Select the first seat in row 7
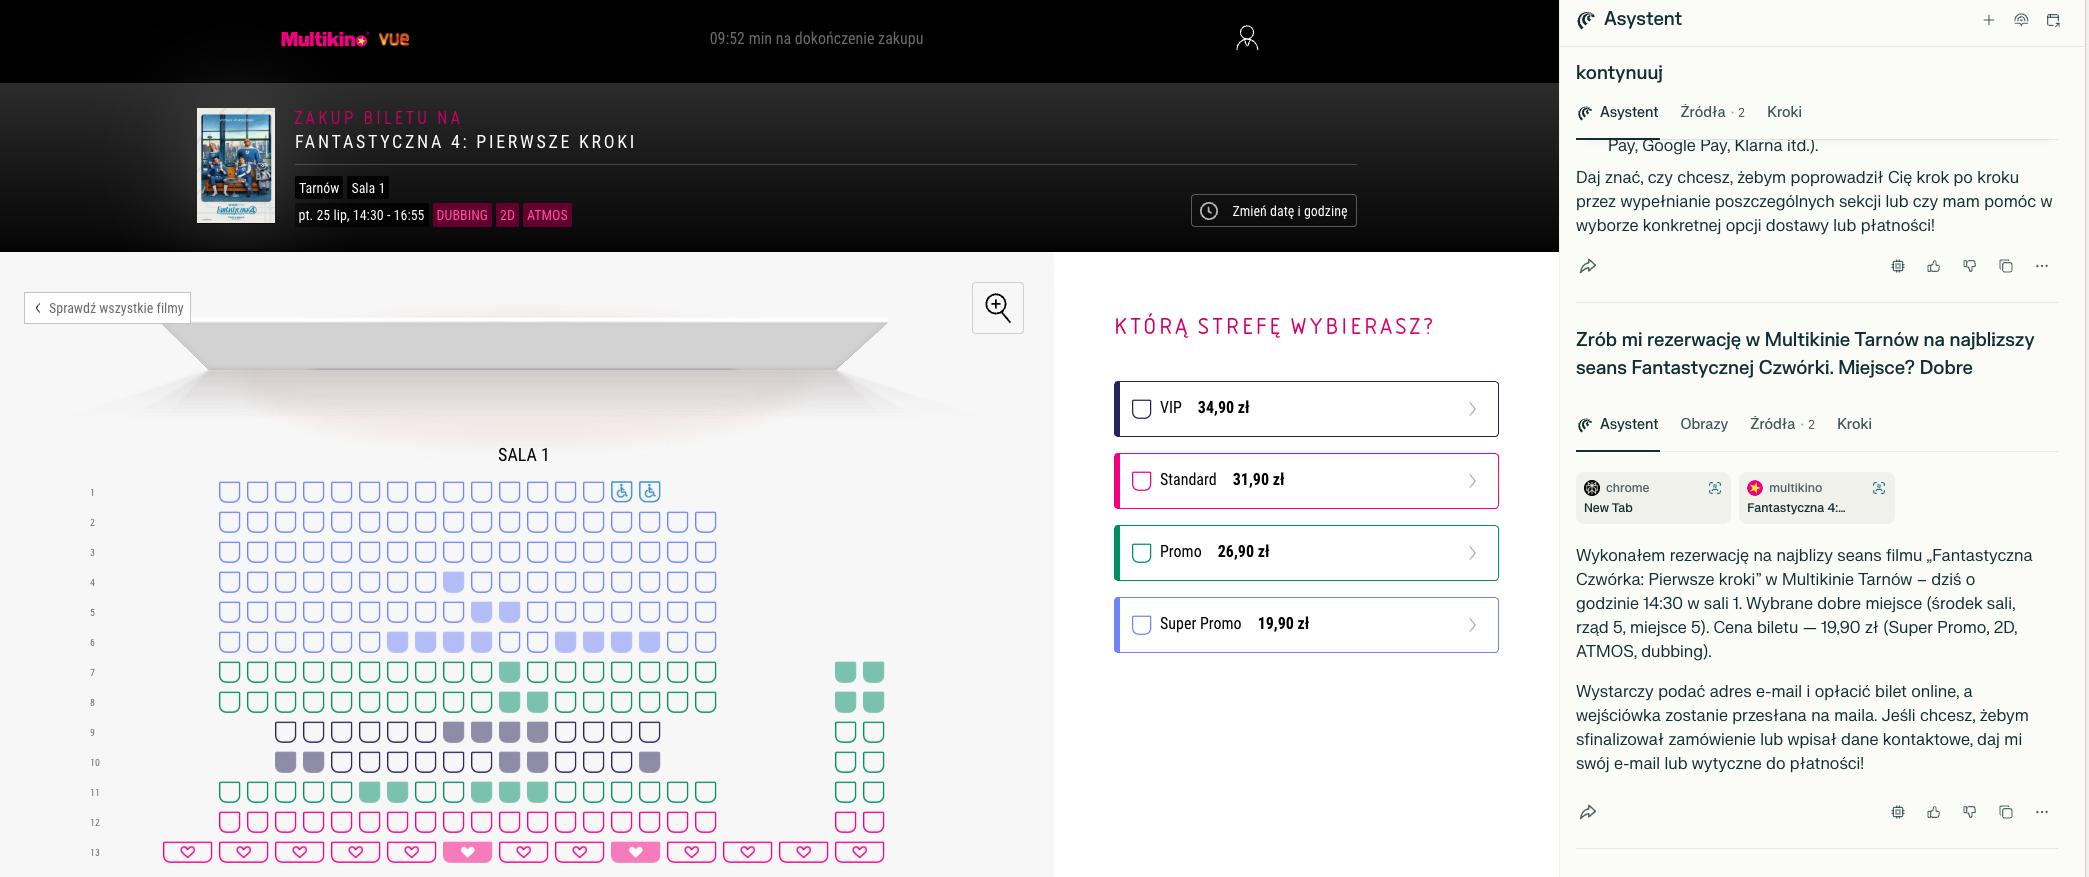The width and height of the screenshot is (2089, 877). click(230, 672)
